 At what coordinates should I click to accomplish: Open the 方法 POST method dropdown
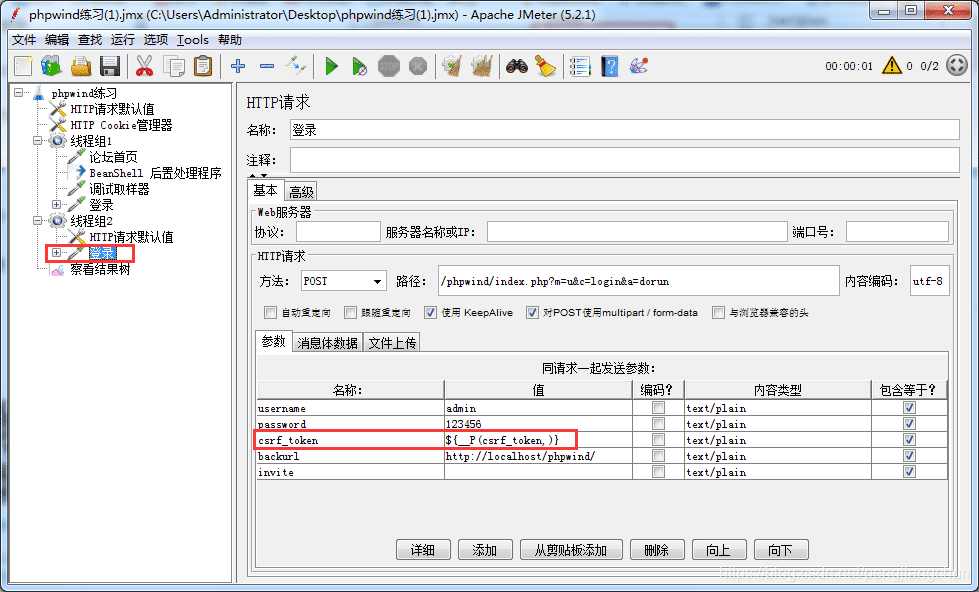tap(342, 282)
